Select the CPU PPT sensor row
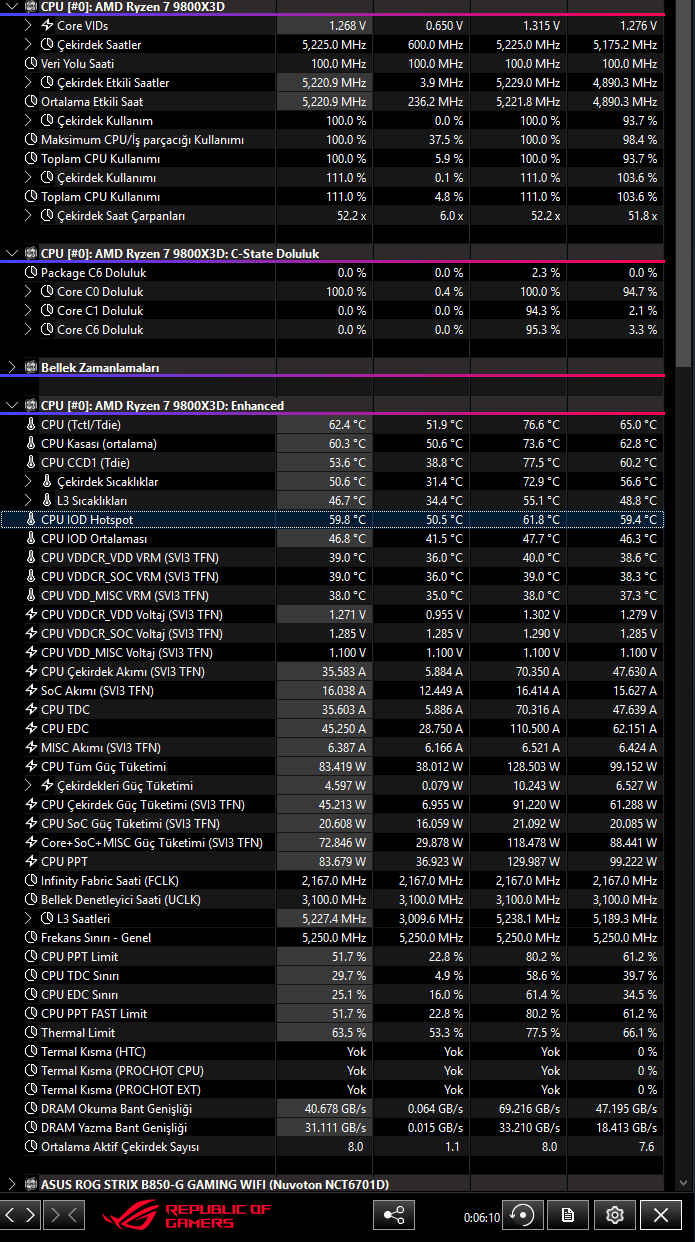The image size is (695, 1242). tap(332, 861)
